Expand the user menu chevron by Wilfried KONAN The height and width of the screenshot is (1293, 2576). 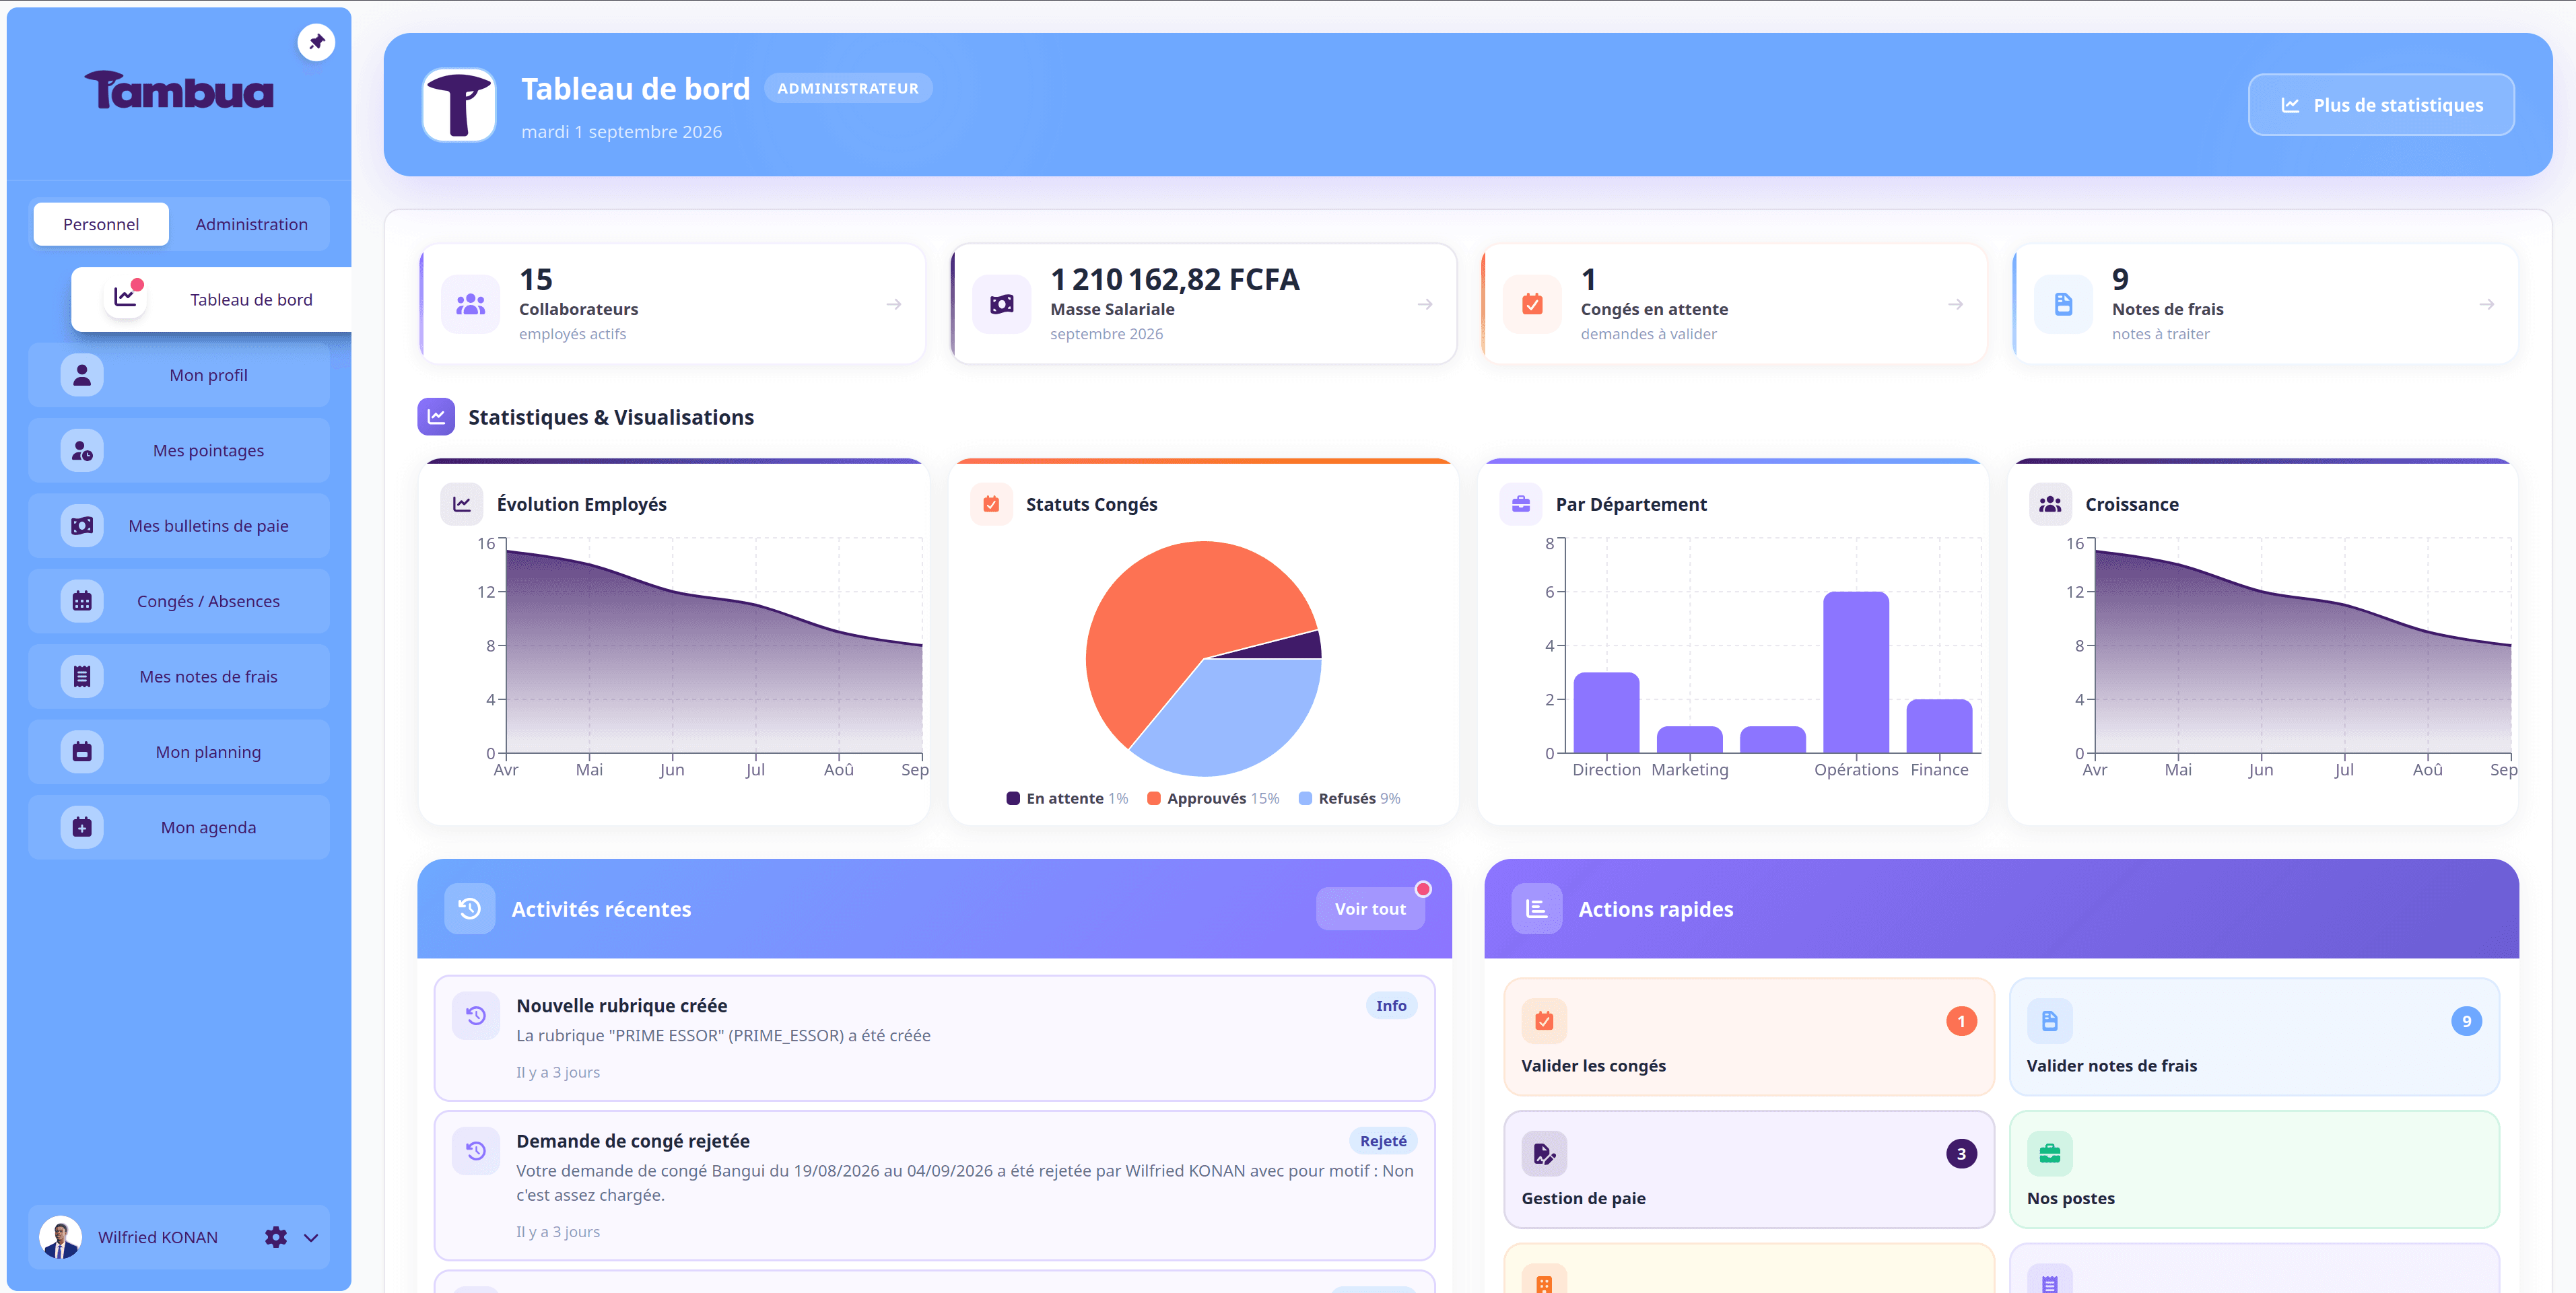311,1238
